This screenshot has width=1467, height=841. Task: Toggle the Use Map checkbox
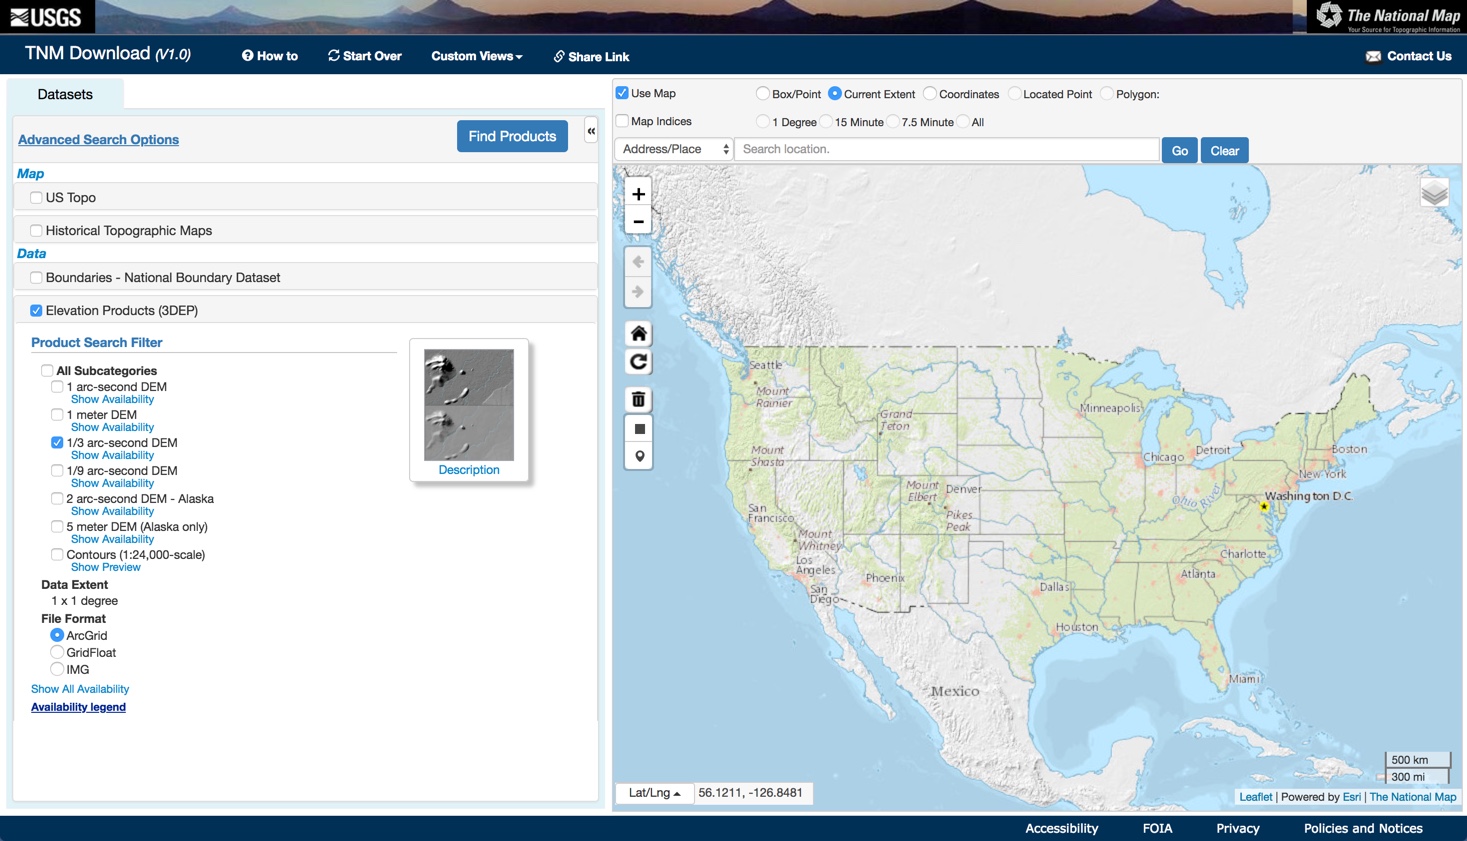[622, 93]
